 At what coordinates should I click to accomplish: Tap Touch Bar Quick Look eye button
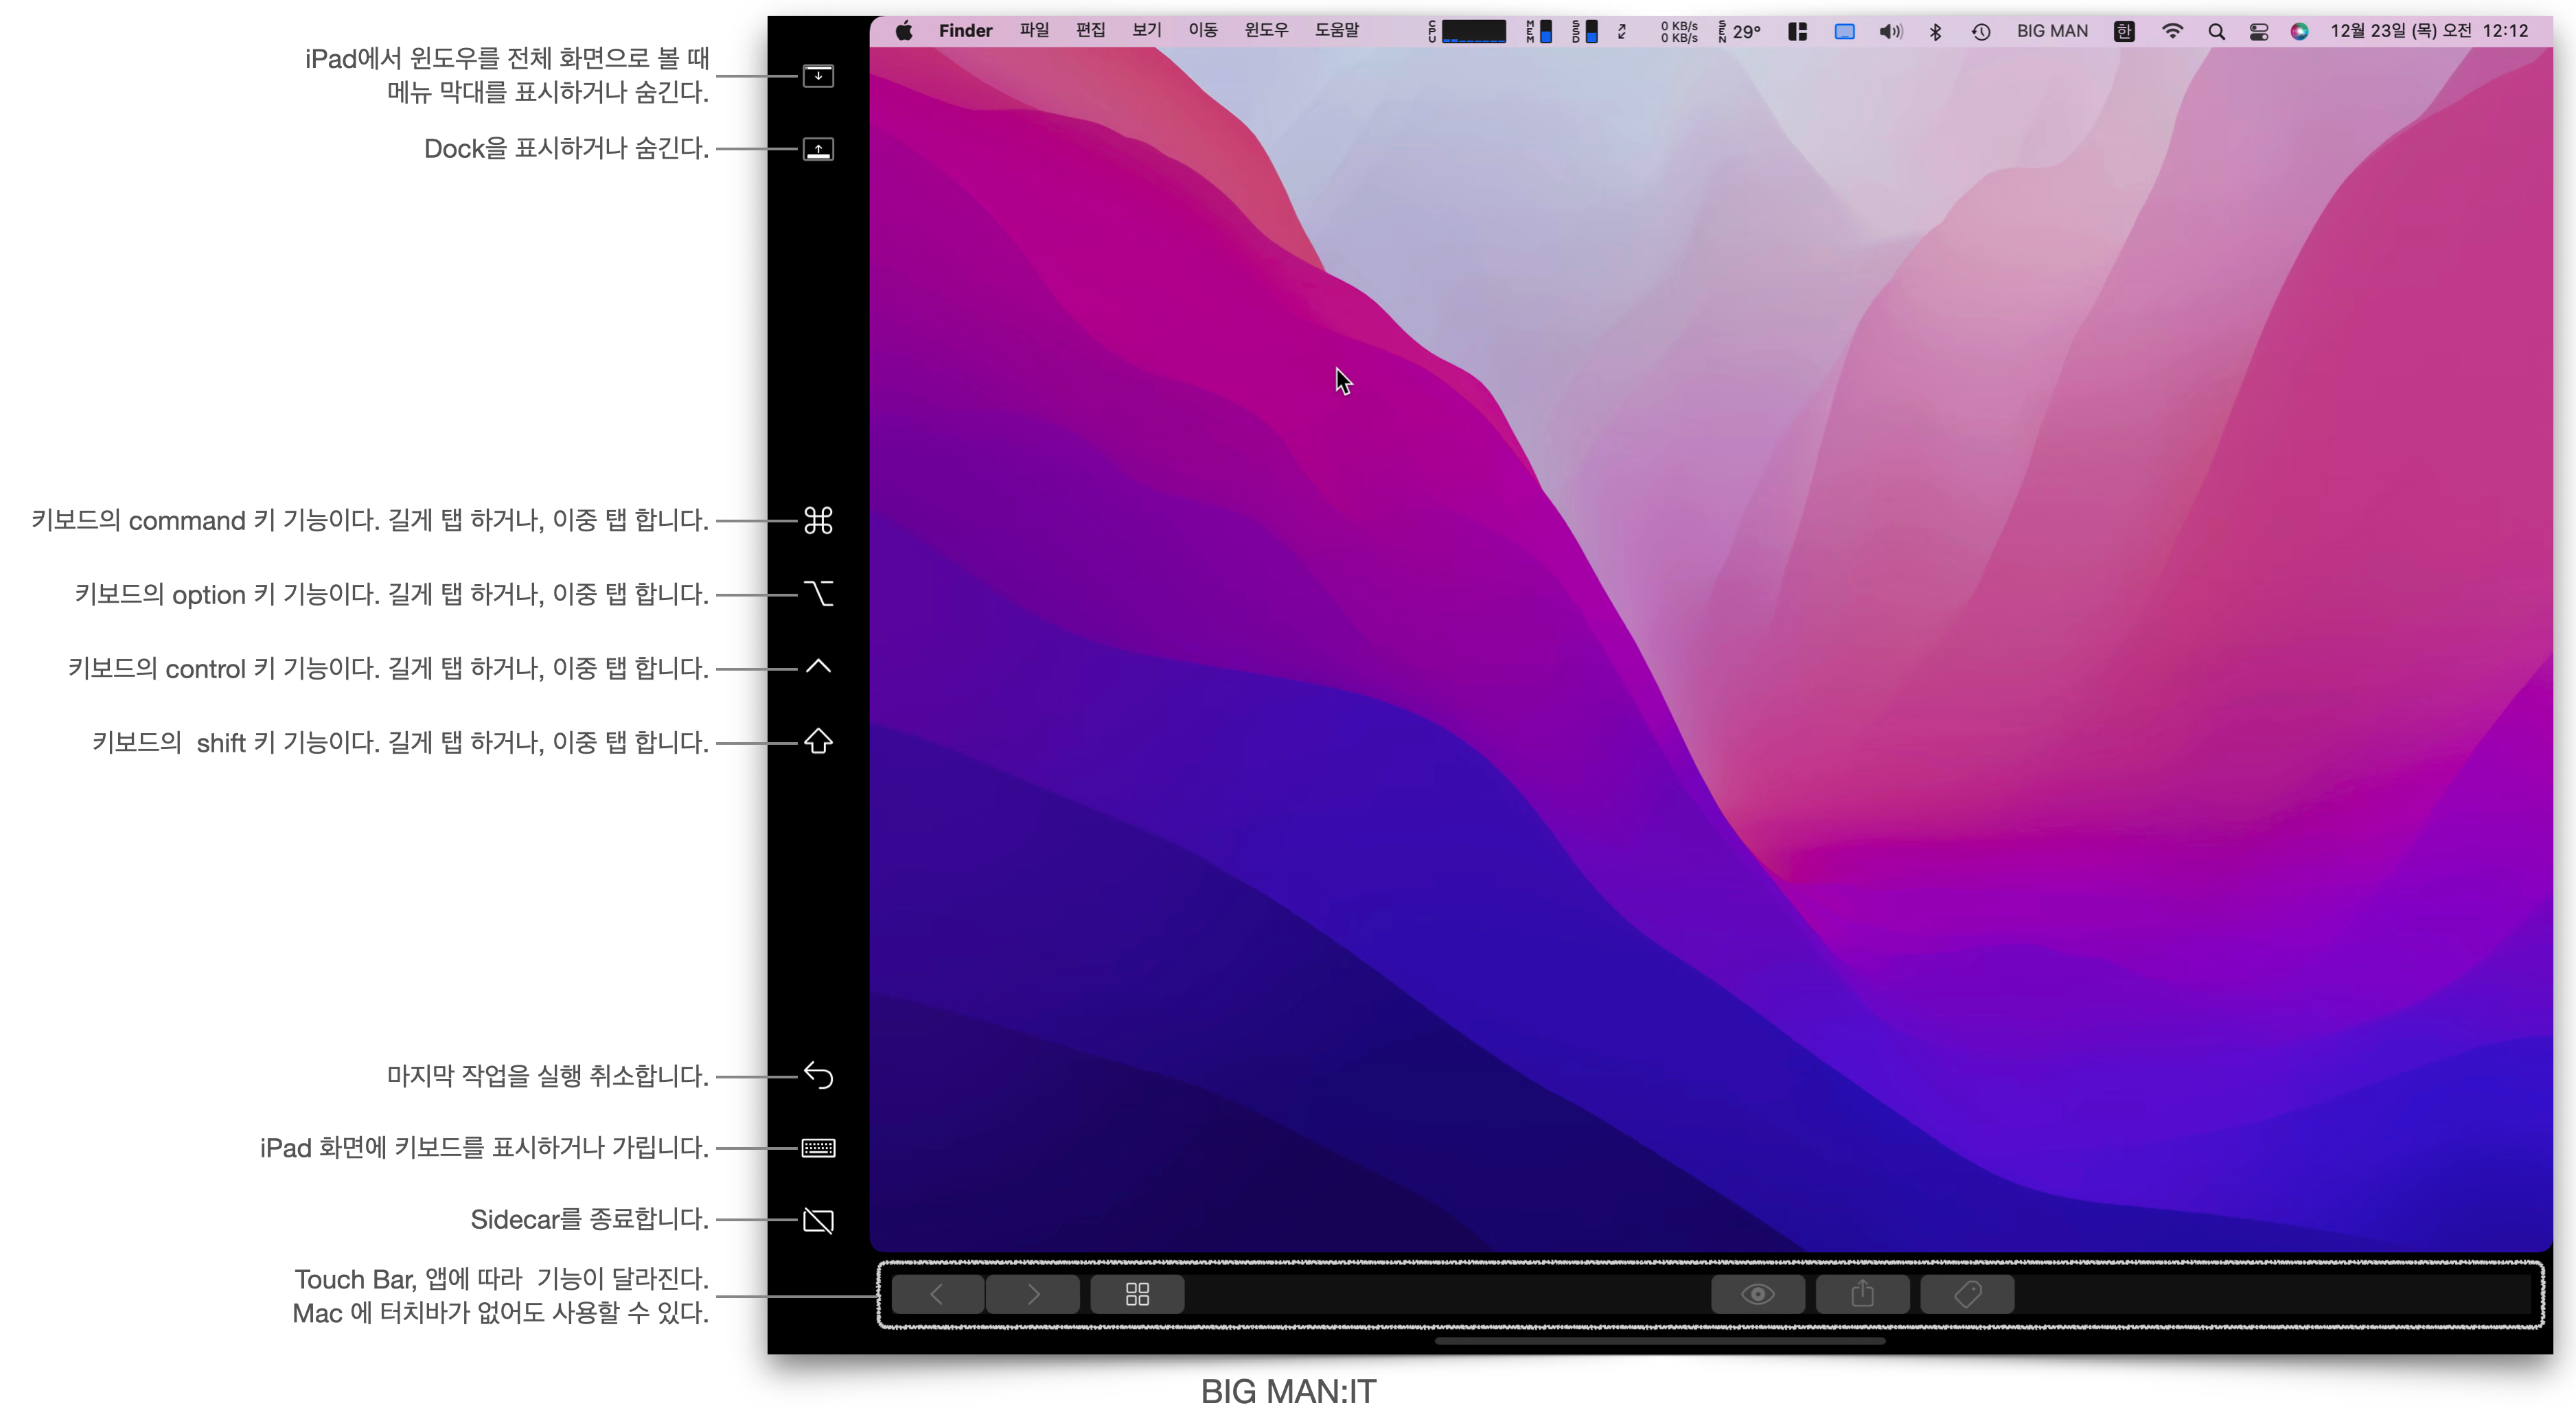tap(1757, 1294)
